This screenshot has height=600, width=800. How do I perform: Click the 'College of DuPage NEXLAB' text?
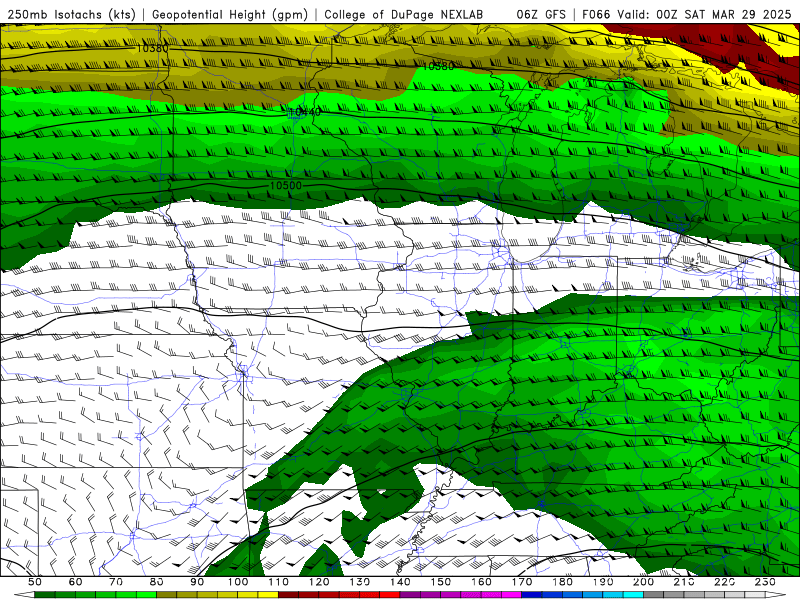(x=404, y=14)
